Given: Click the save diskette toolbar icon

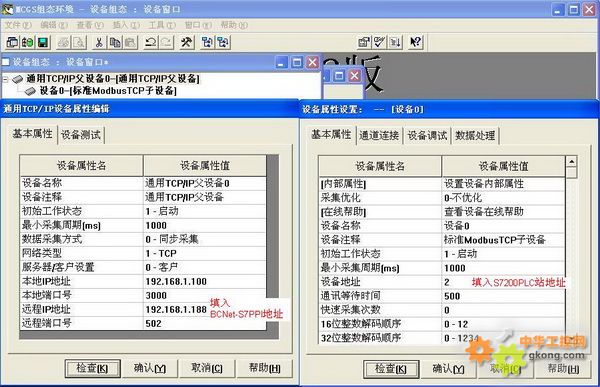Looking at the screenshot, I should pyautogui.click(x=43, y=42).
